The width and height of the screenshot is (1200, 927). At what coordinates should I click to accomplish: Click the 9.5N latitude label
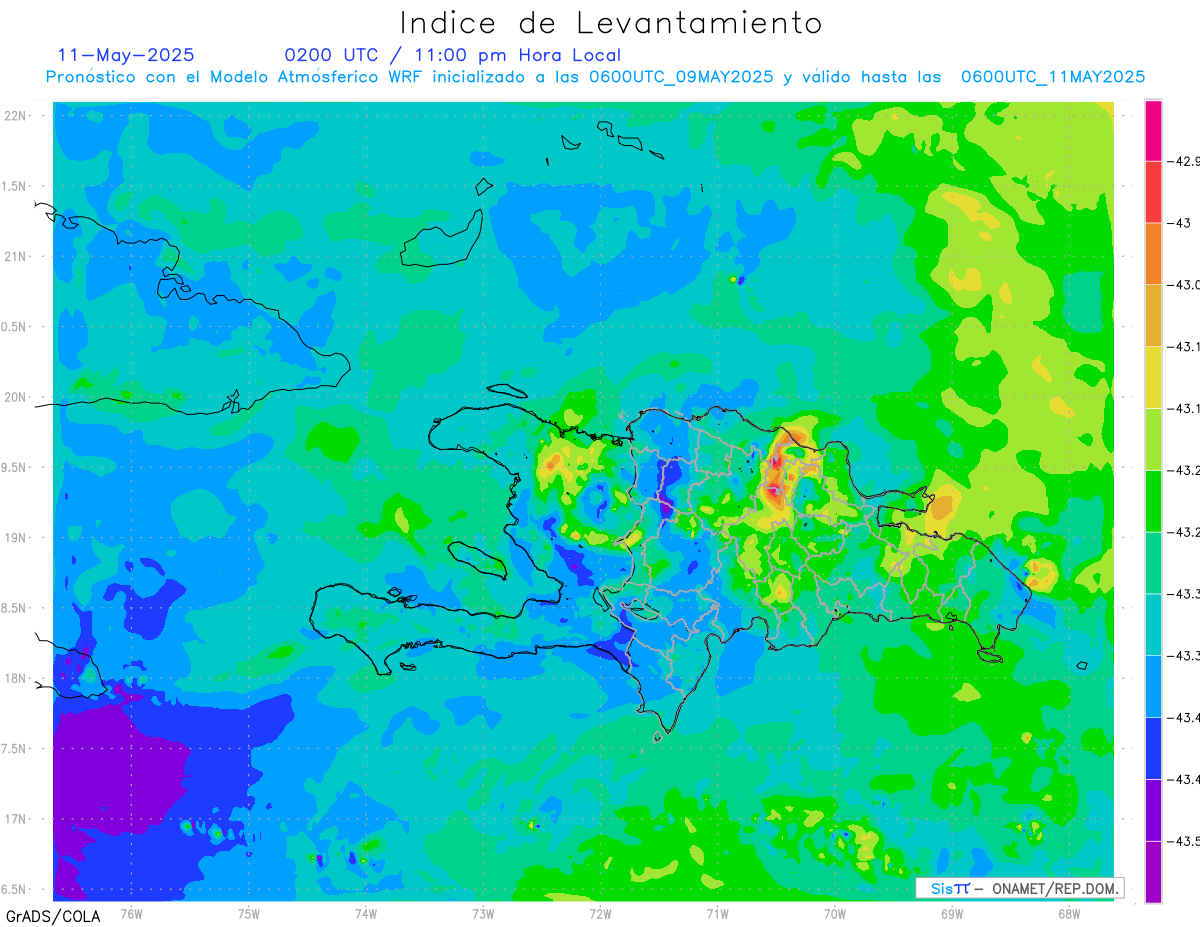(x=14, y=468)
